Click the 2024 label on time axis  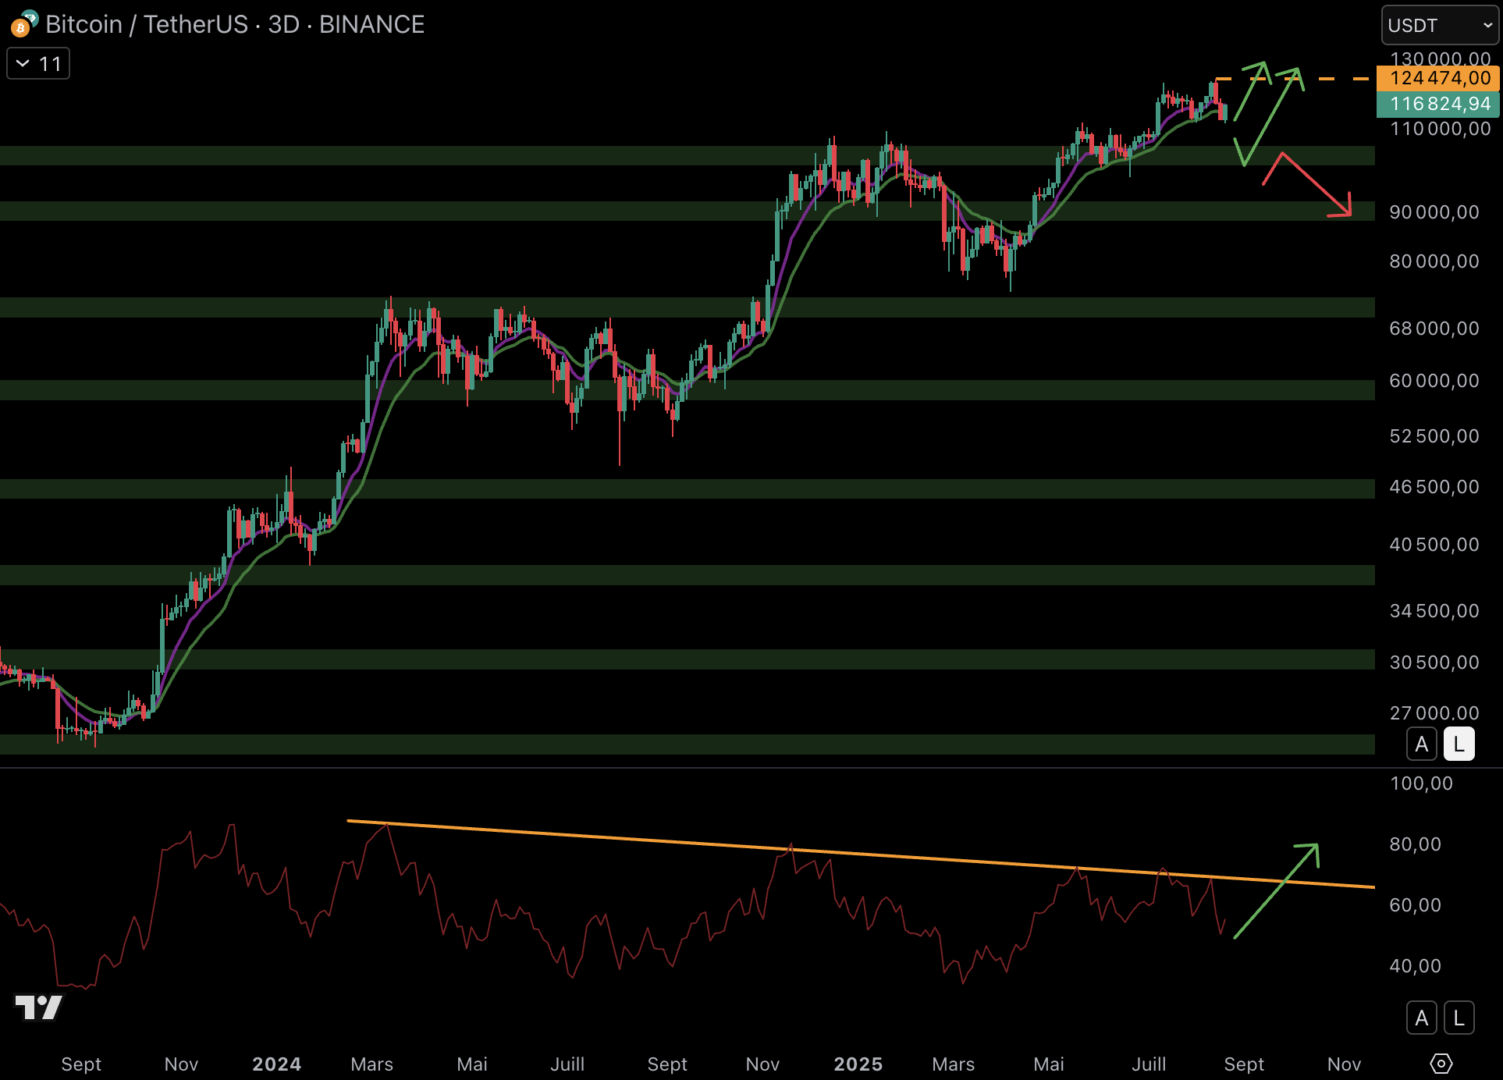[276, 1064]
